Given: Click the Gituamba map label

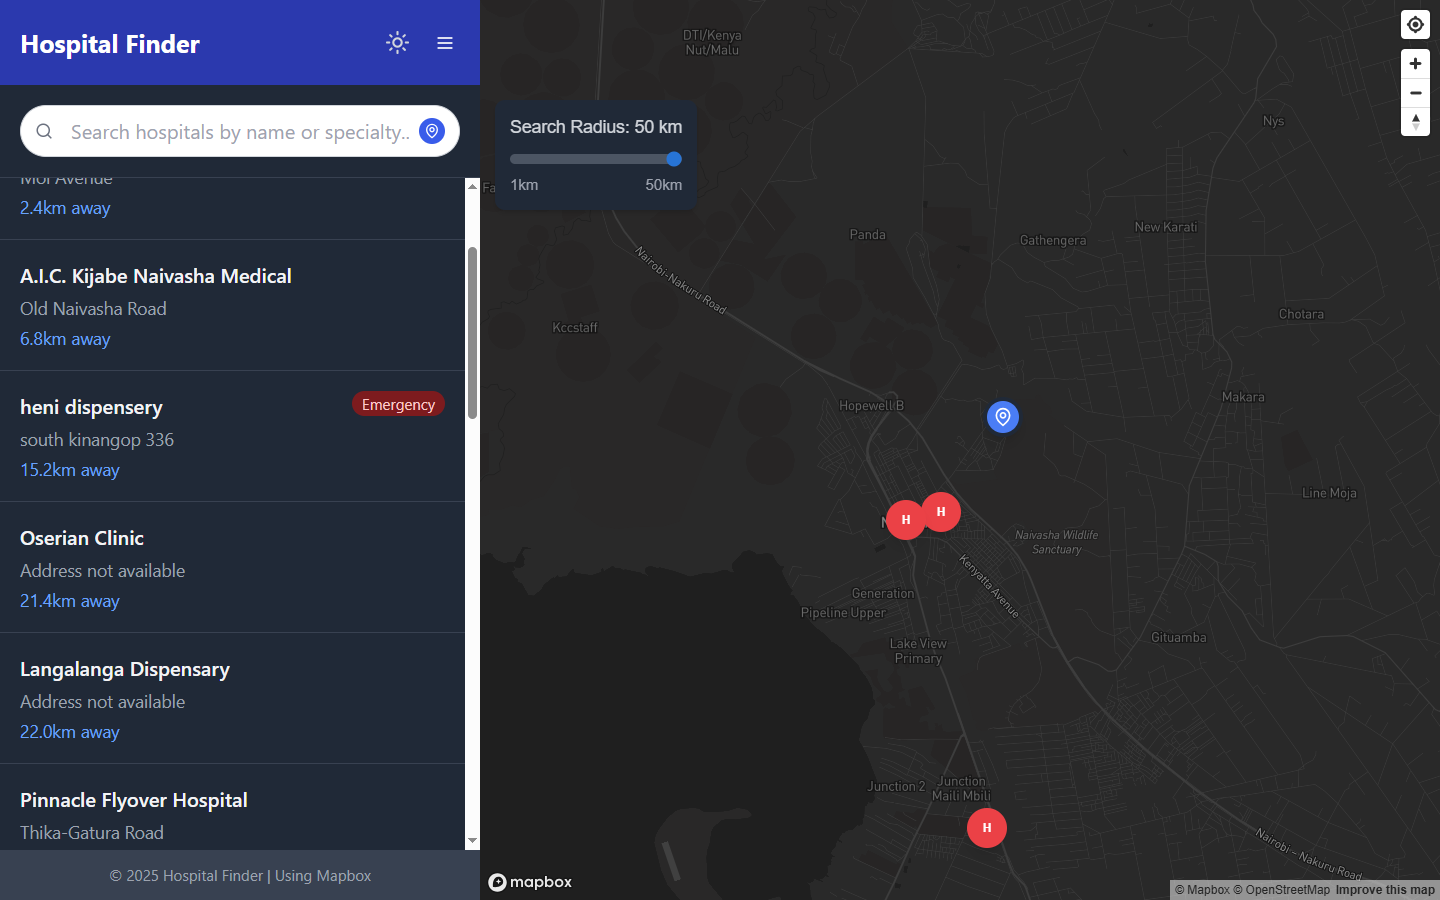Looking at the screenshot, I should 1179,637.
